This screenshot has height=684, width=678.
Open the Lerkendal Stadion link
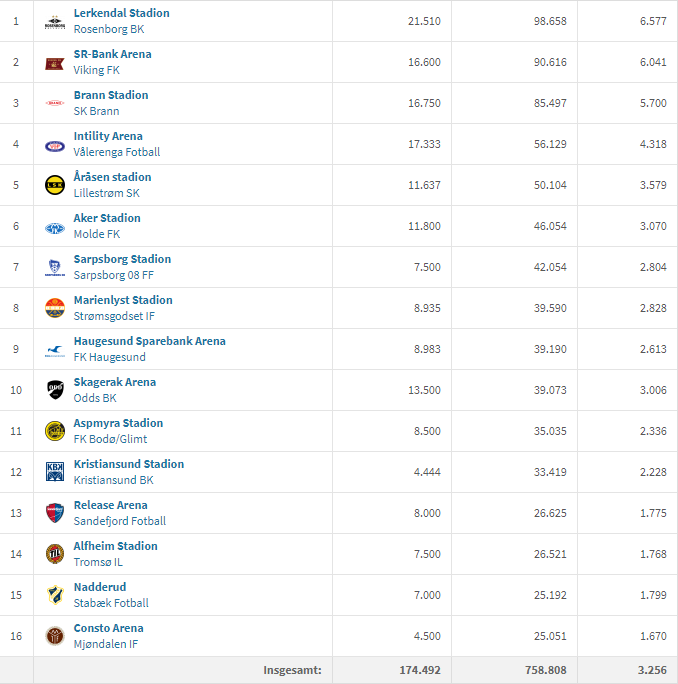[x=121, y=13]
